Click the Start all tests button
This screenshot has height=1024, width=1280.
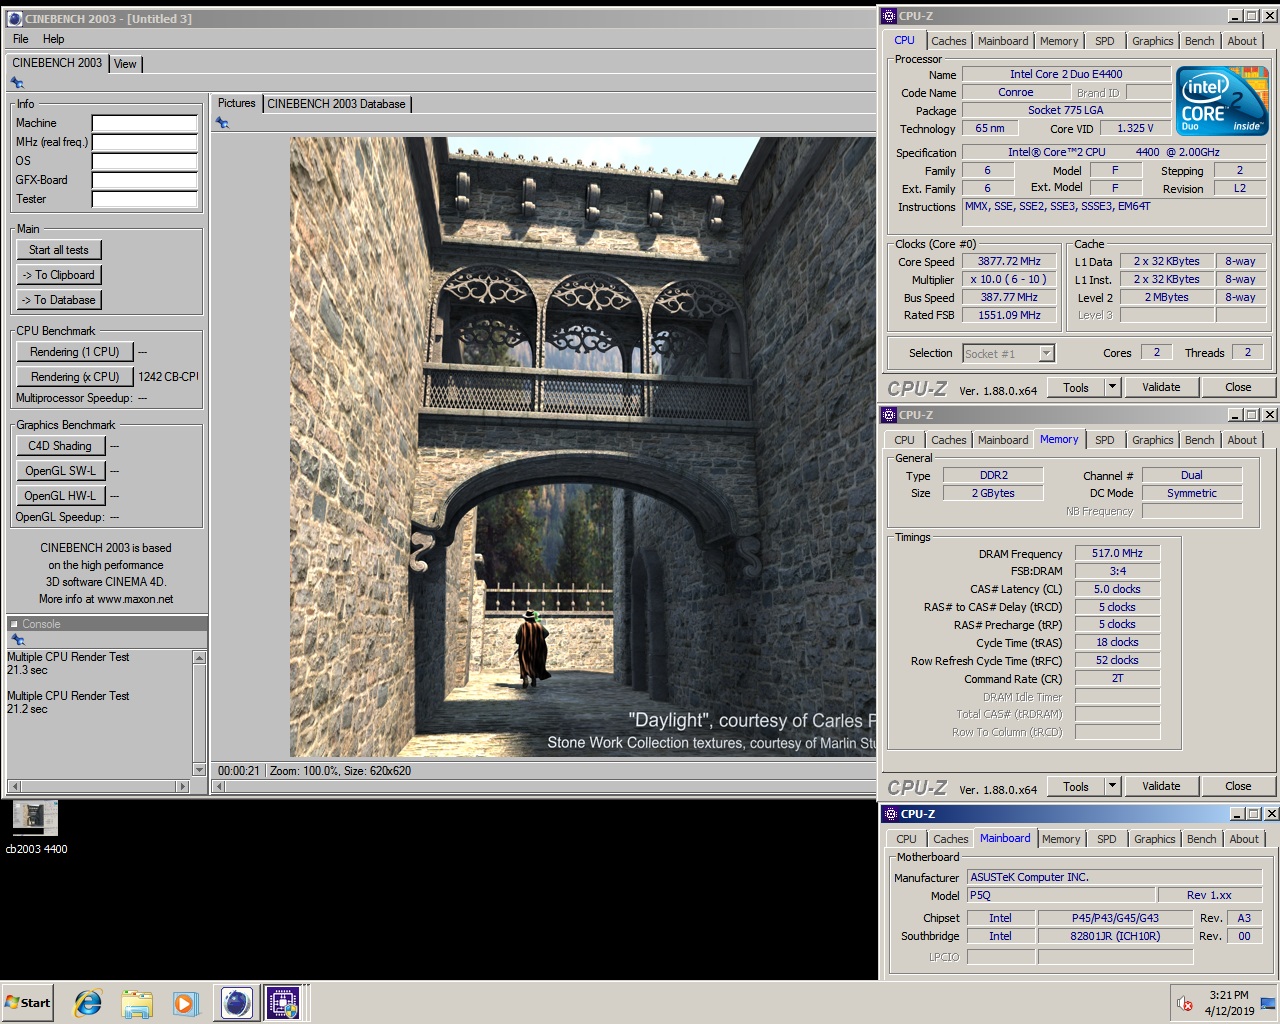tap(59, 250)
